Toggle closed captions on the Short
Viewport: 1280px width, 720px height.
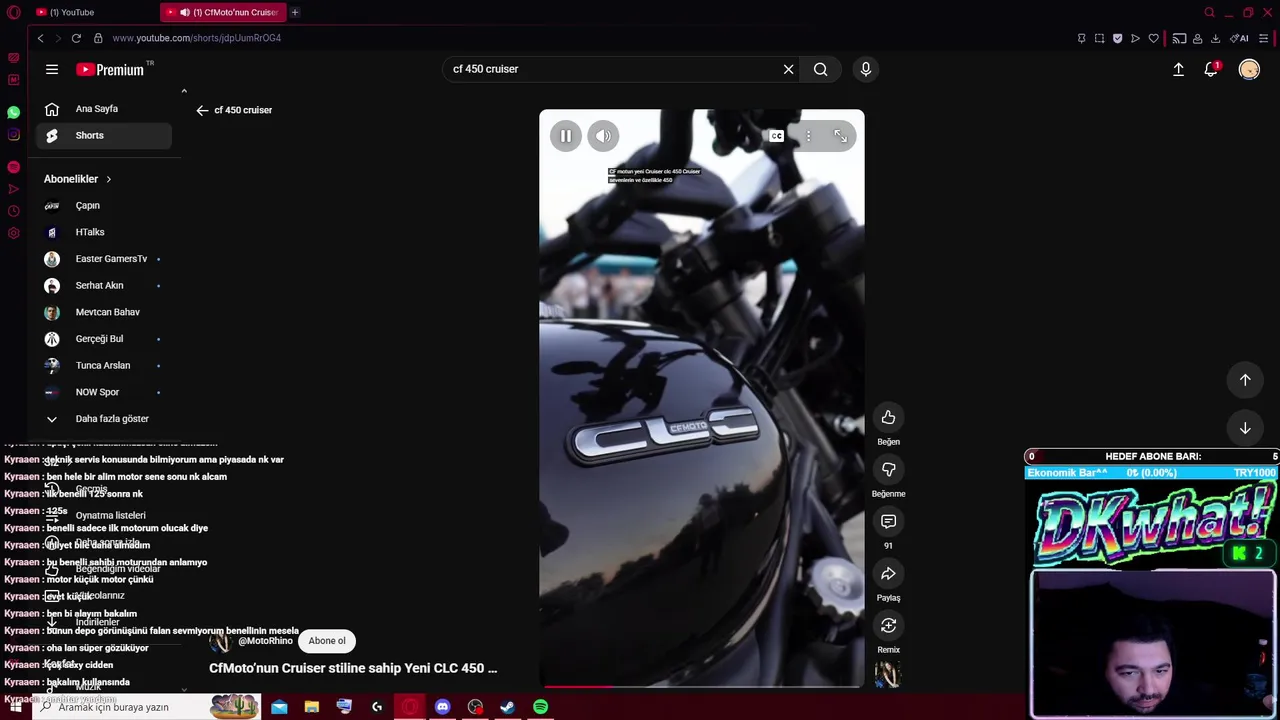tap(776, 136)
